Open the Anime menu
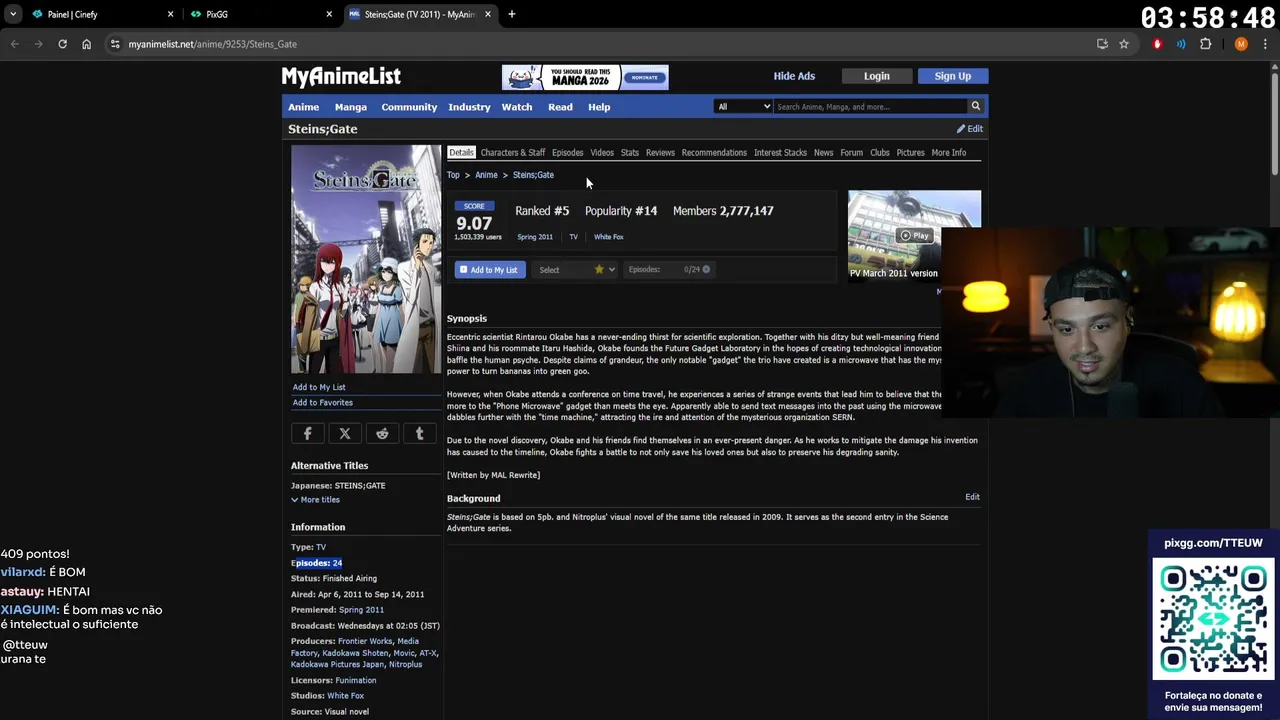This screenshot has height=720, width=1280. click(304, 107)
